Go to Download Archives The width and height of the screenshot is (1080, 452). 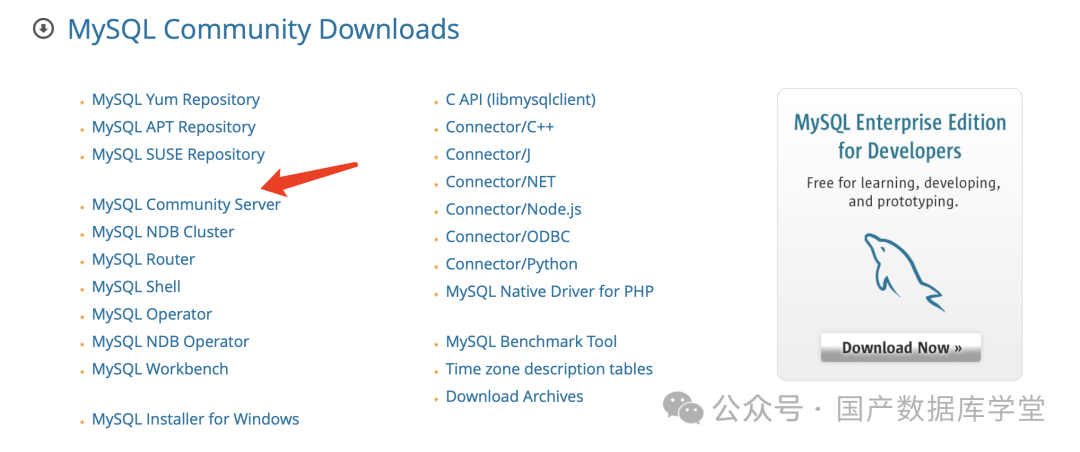[x=515, y=397]
